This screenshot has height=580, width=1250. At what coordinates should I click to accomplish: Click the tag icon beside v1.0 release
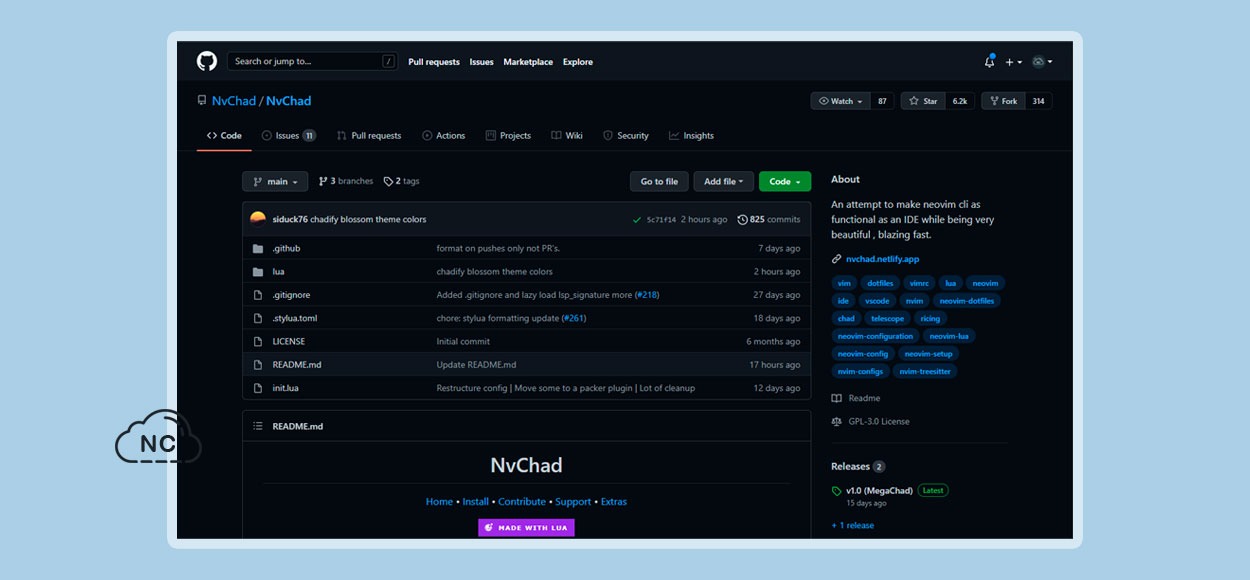(x=837, y=491)
